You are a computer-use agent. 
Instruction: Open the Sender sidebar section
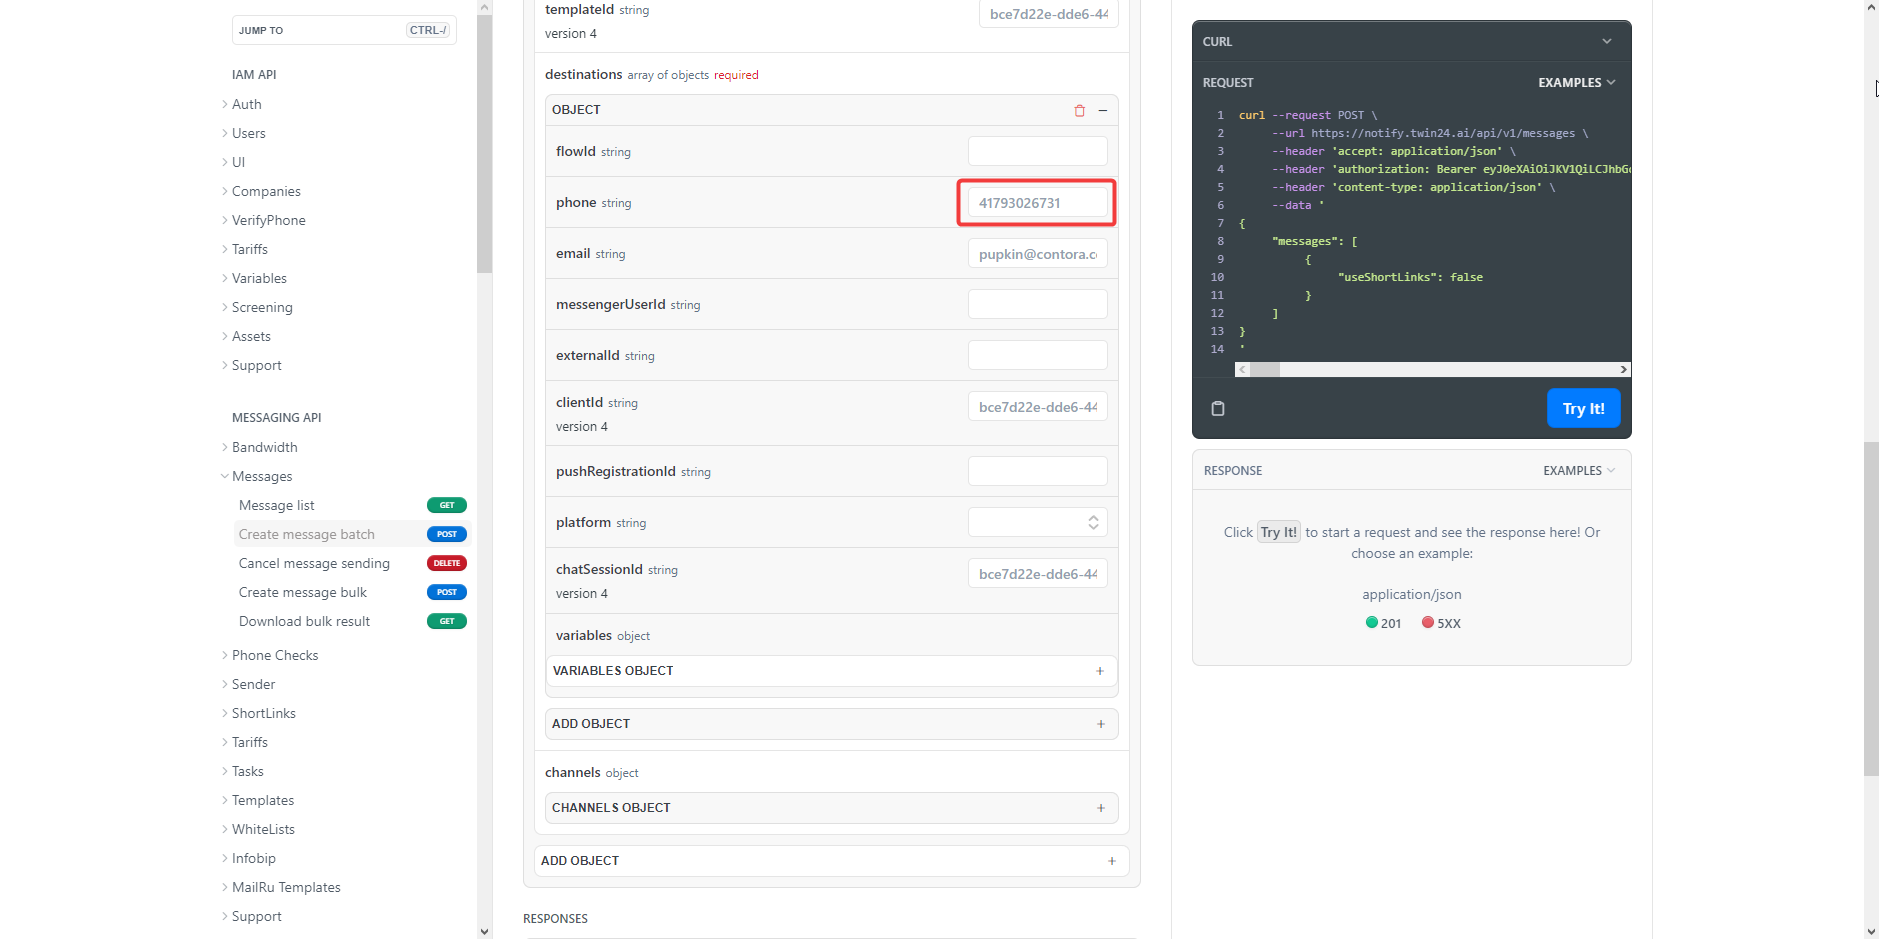[253, 684]
